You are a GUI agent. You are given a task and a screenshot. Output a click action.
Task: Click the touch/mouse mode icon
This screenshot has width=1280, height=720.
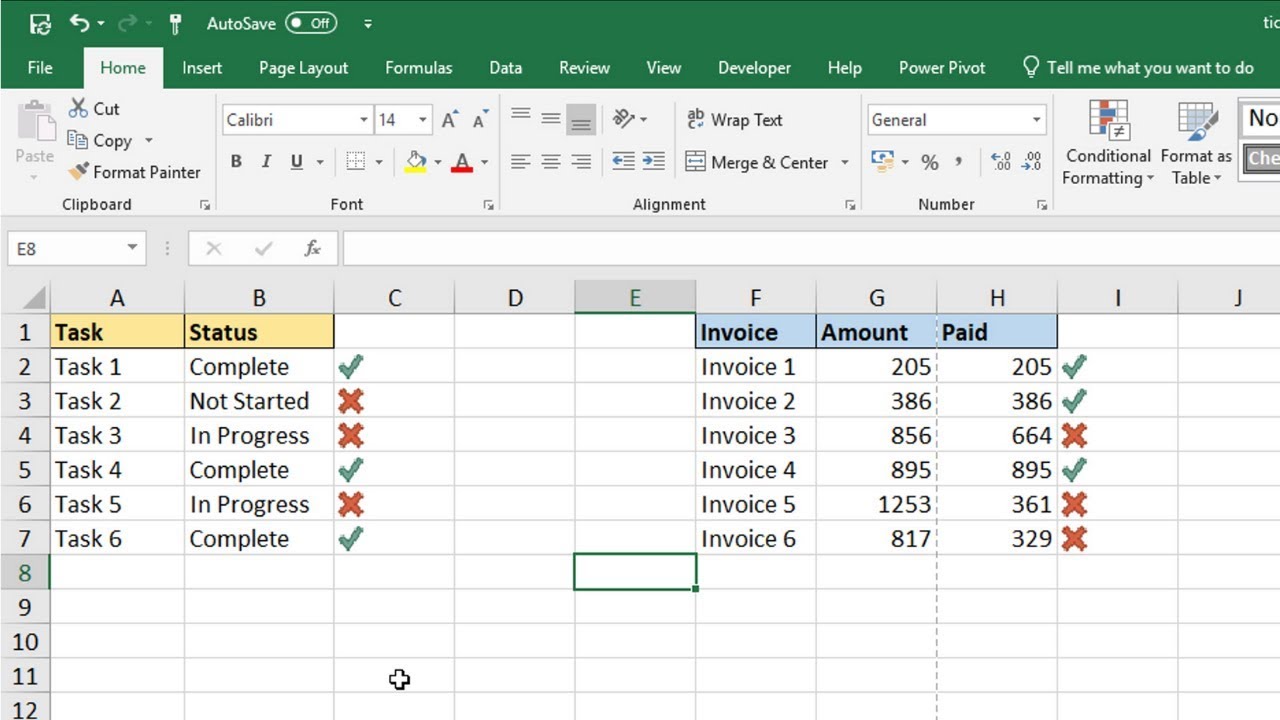176,23
